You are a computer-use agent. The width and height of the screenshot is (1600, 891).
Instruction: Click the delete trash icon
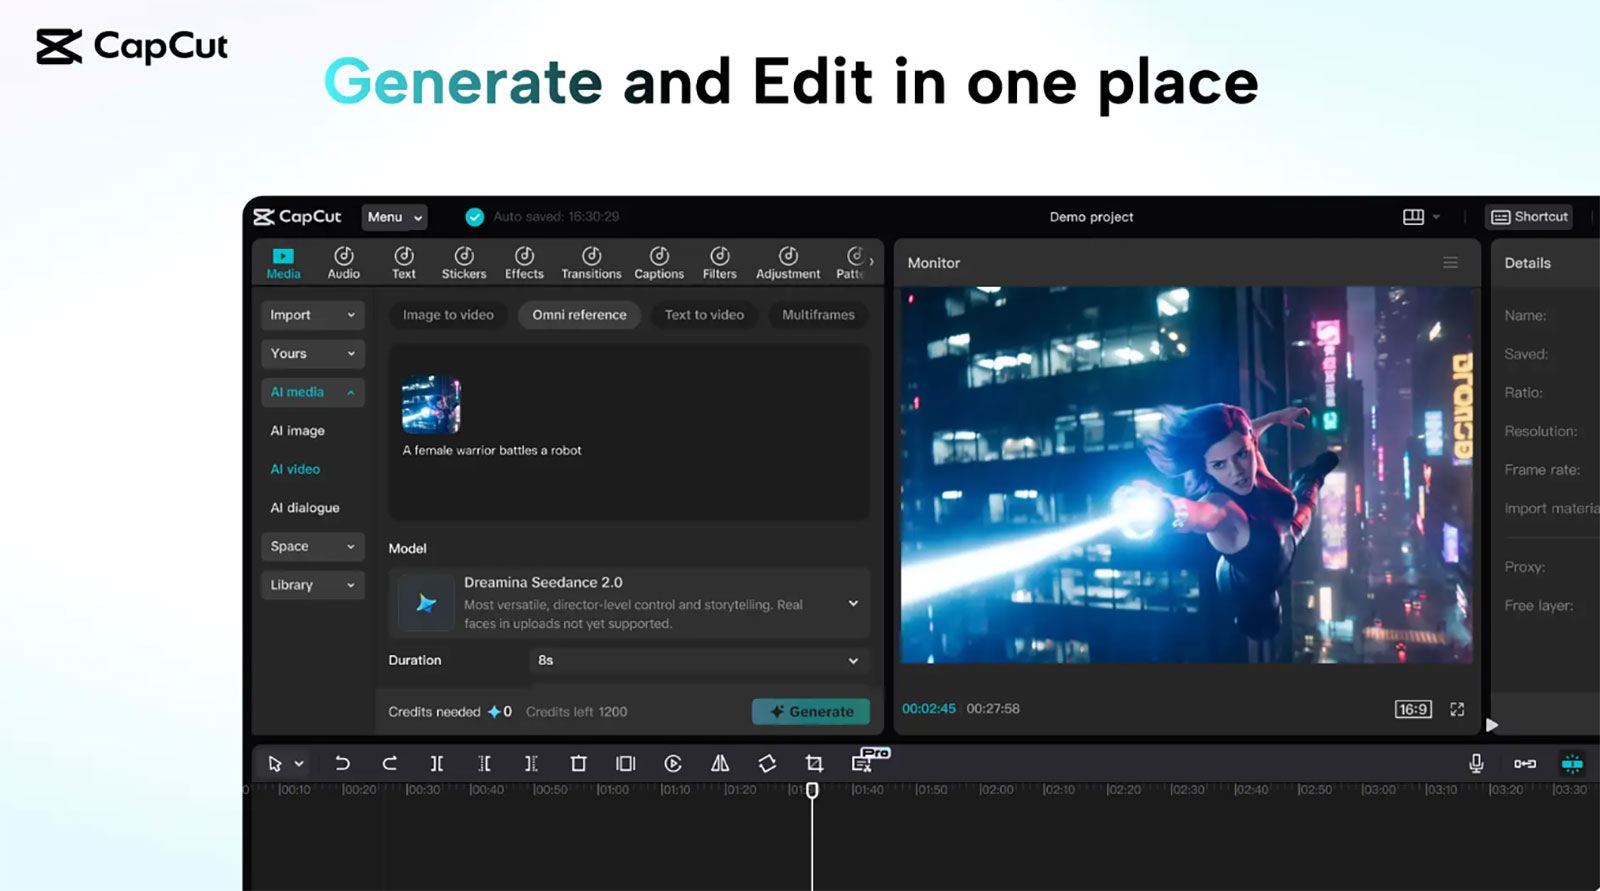(x=578, y=764)
